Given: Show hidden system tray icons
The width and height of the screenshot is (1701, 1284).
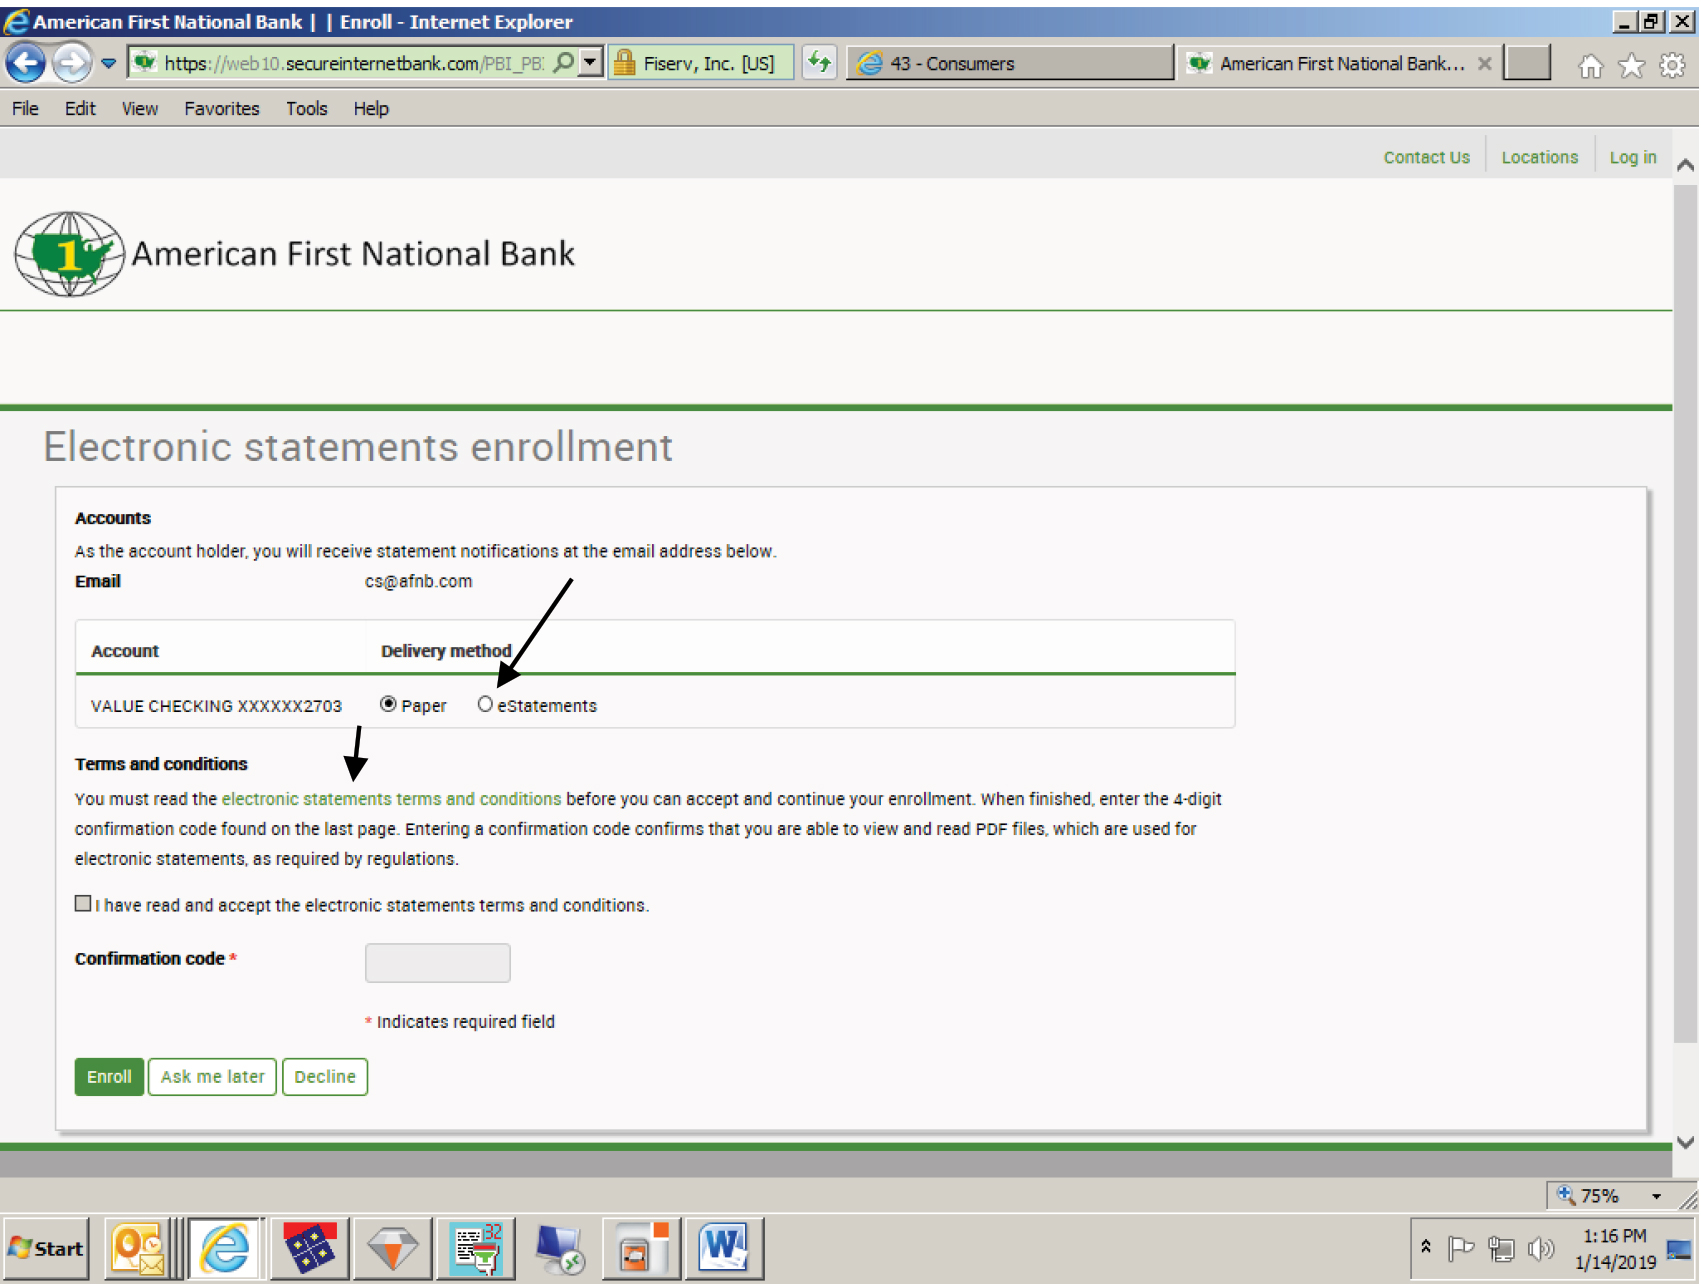Looking at the screenshot, I should tap(1426, 1247).
